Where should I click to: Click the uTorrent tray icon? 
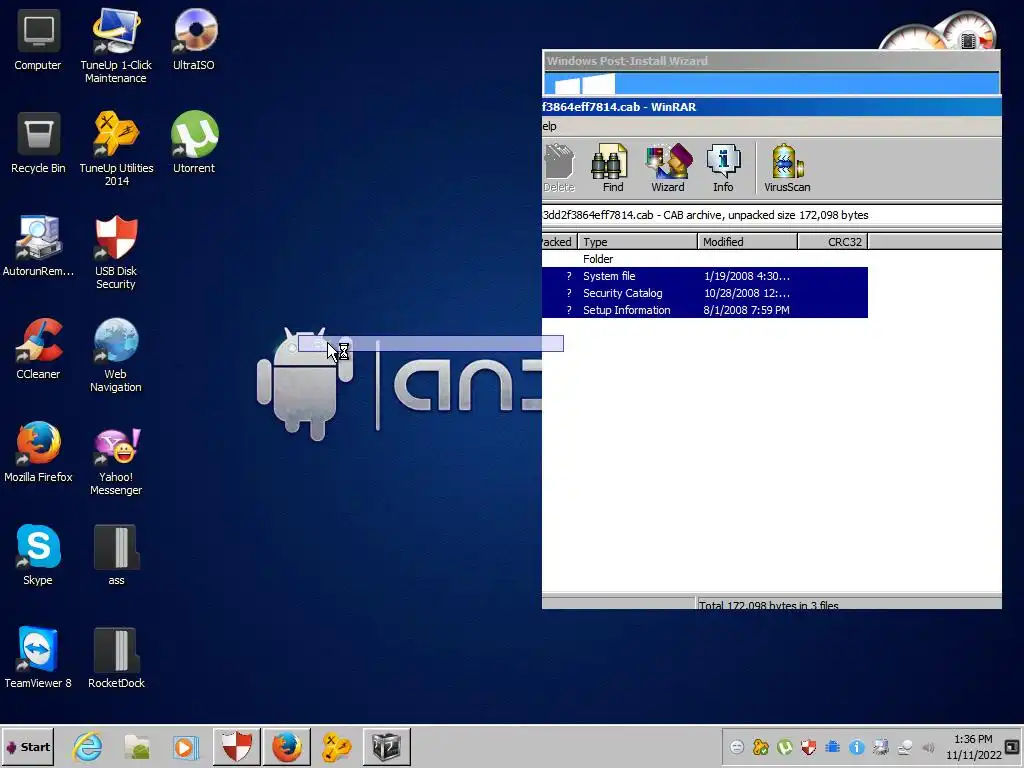pos(785,747)
